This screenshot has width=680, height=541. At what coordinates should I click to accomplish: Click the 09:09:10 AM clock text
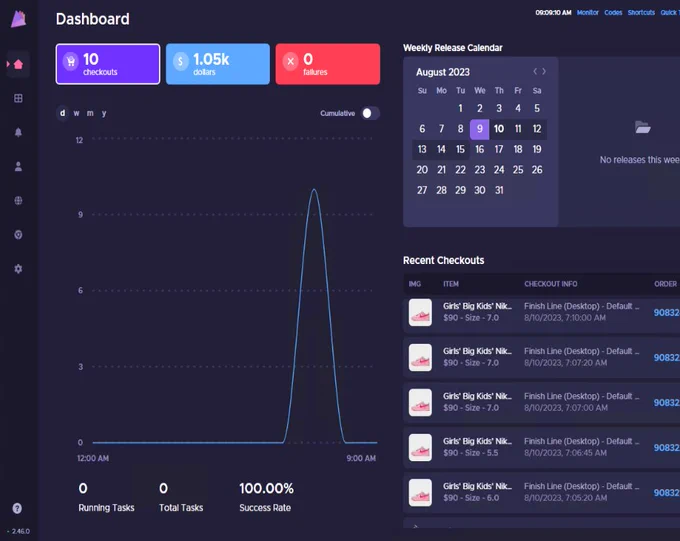point(553,13)
